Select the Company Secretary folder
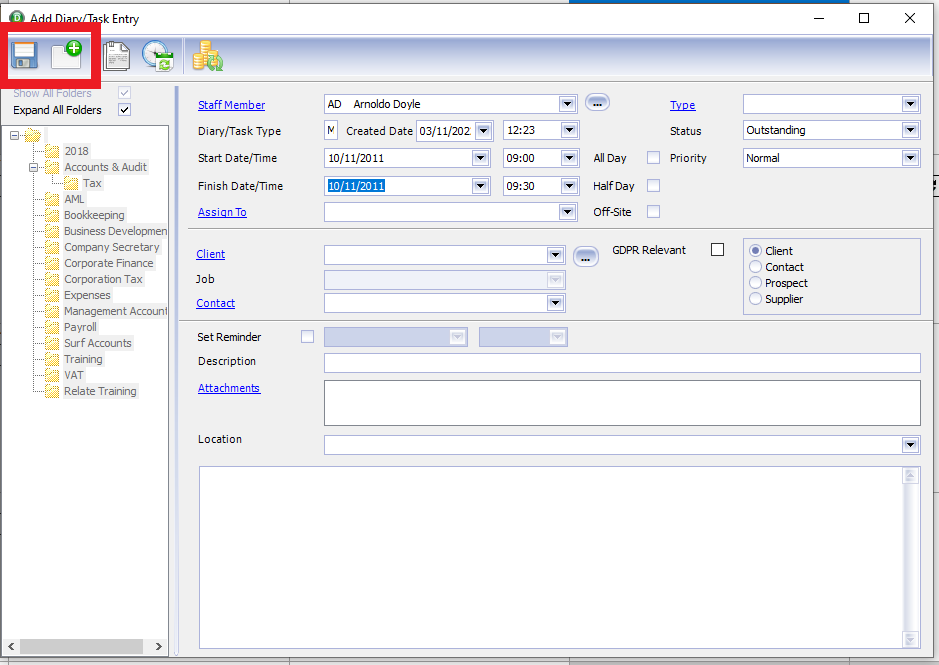 pyautogui.click(x=111, y=247)
